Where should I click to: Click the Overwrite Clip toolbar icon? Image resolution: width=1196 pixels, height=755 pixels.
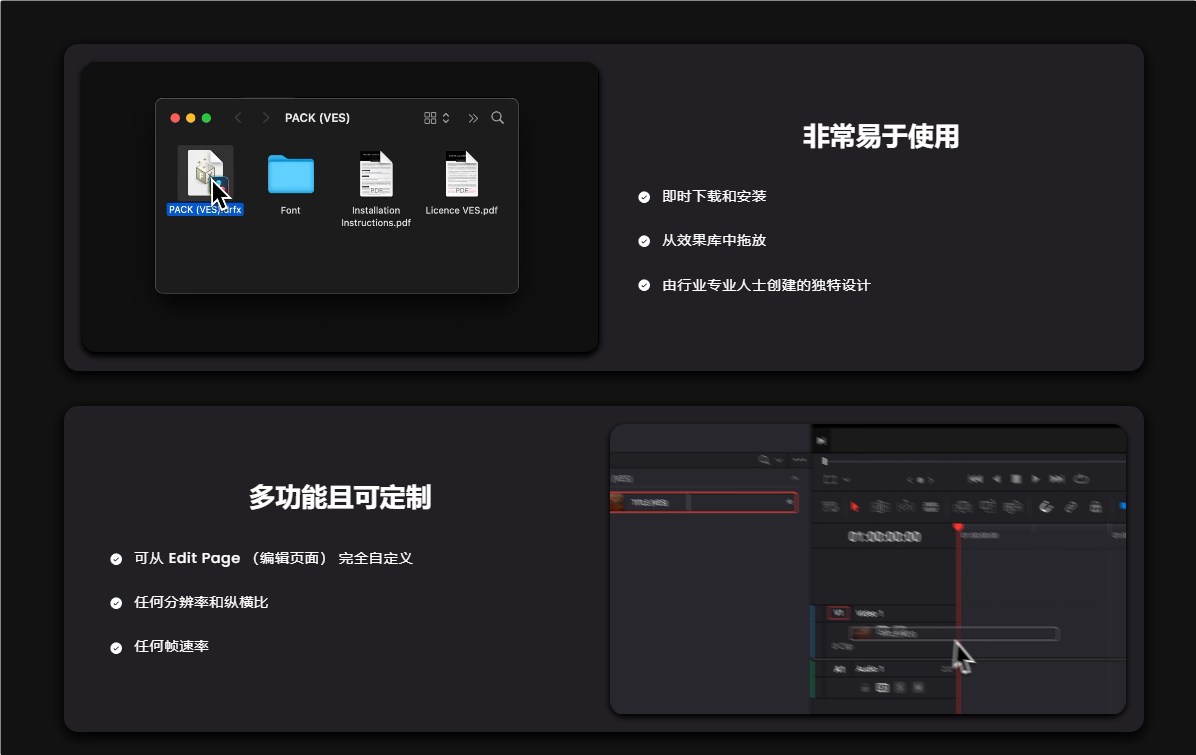(988, 506)
